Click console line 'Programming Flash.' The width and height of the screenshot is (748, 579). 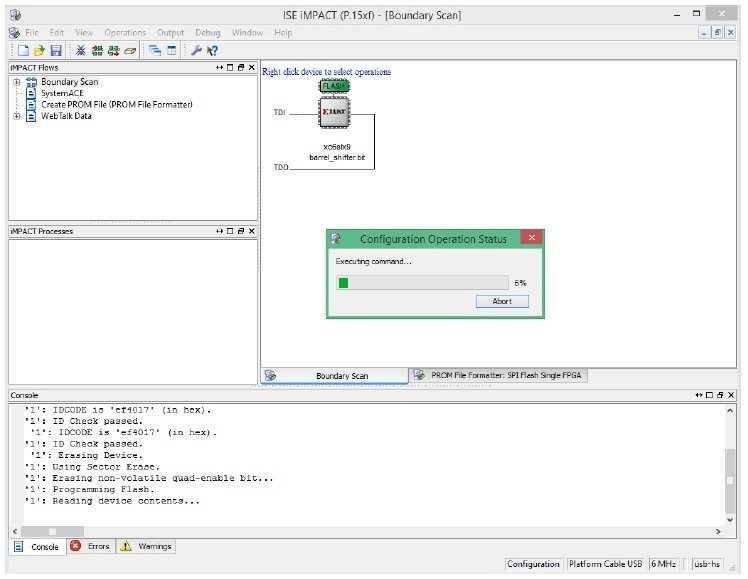click(89, 489)
